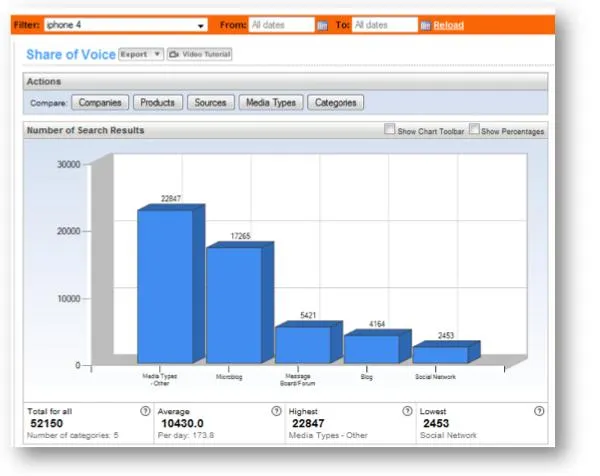Image resolution: width=600 pixels, height=476 pixels.
Task: Click Per day: 173.8 text
Action: (186, 435)
